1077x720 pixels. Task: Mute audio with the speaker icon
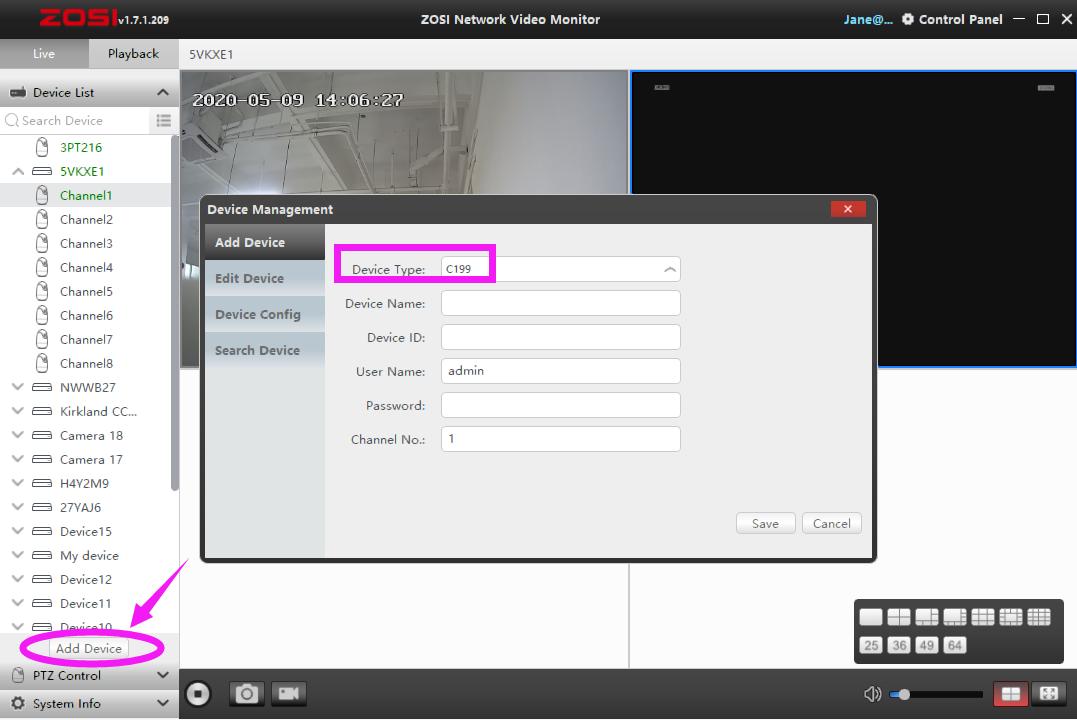(x=872, y=694)
